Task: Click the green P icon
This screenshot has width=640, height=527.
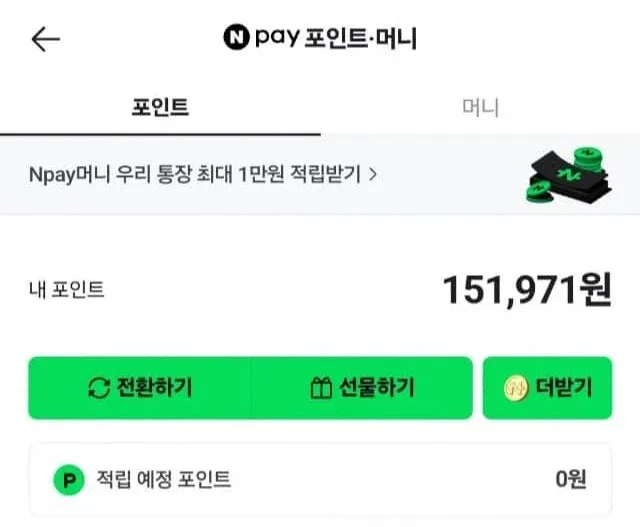Action: click(69, 480)
